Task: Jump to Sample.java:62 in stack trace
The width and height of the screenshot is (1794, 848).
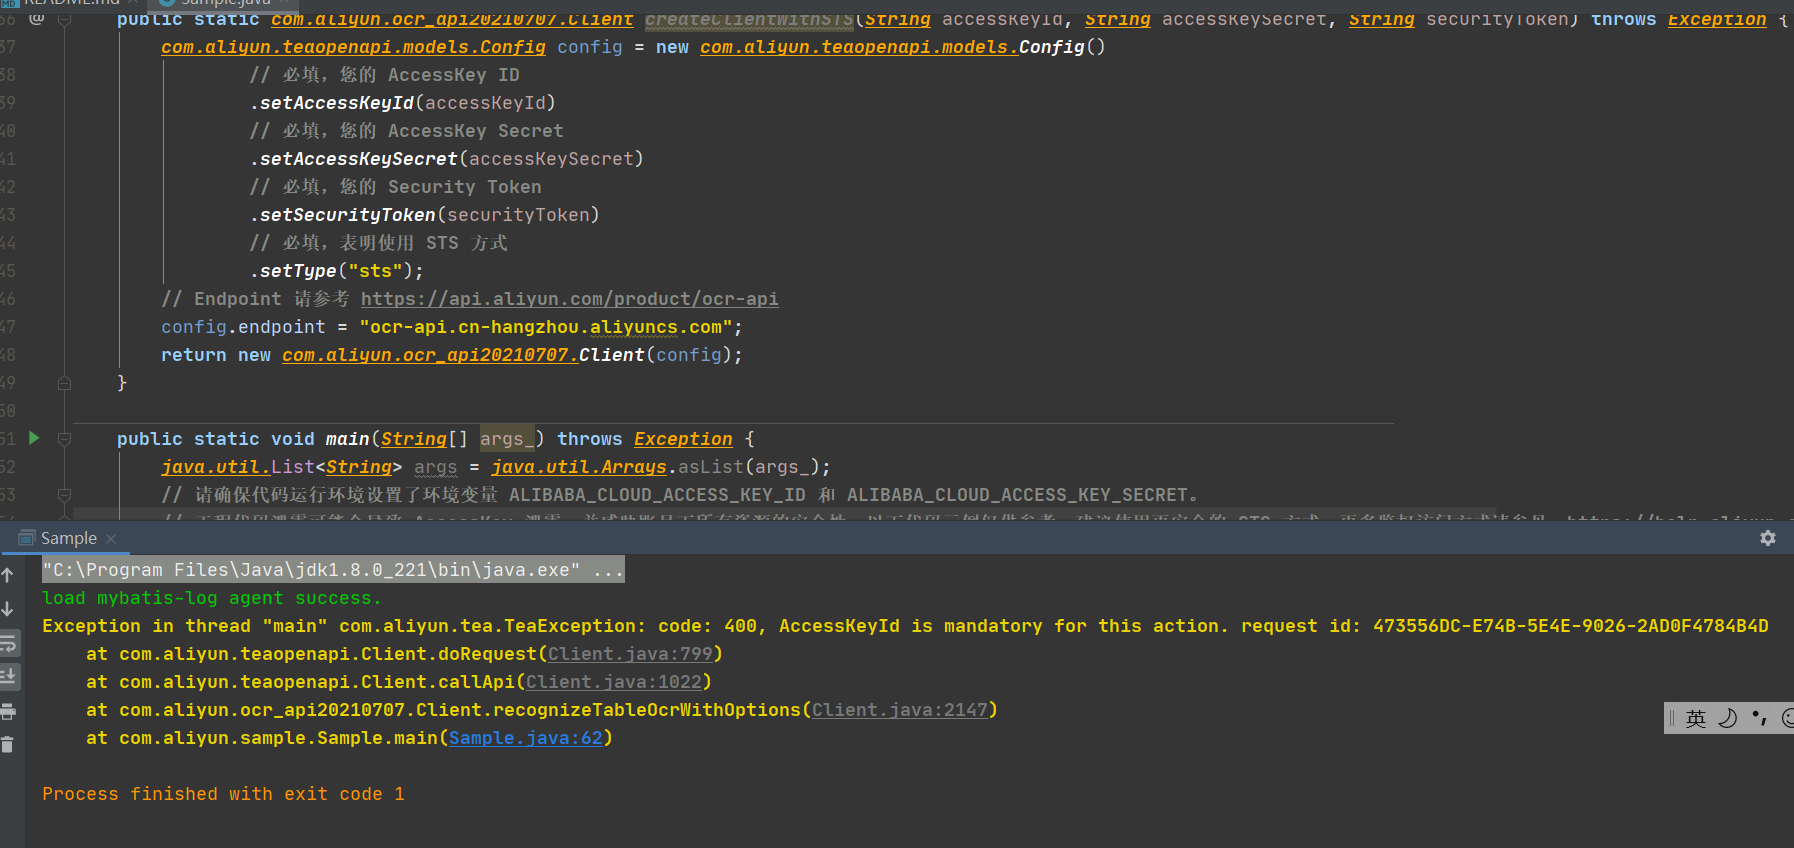Action: 526,738
